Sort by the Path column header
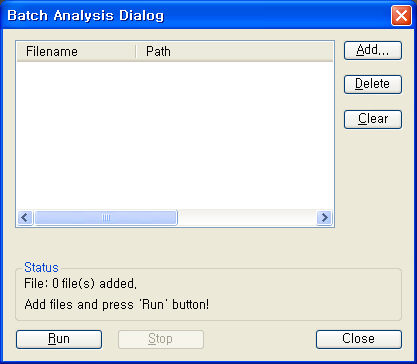 coord(234,52)
